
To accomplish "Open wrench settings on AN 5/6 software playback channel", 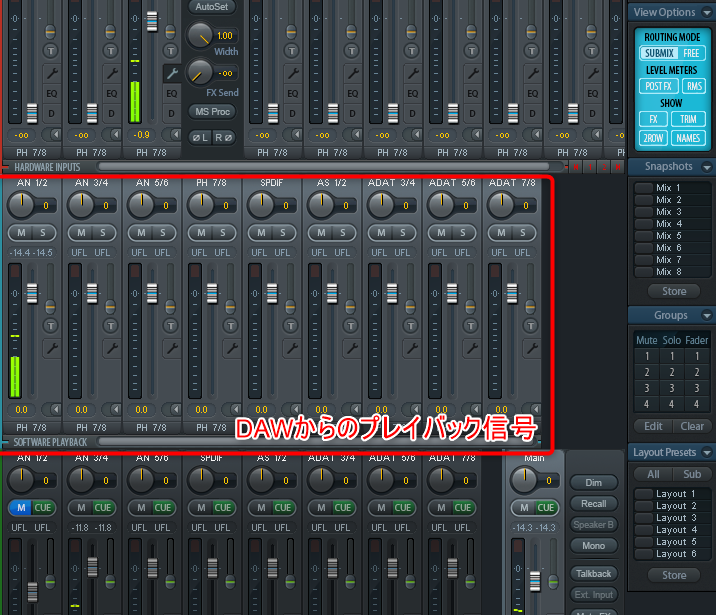I will (171, 348).
